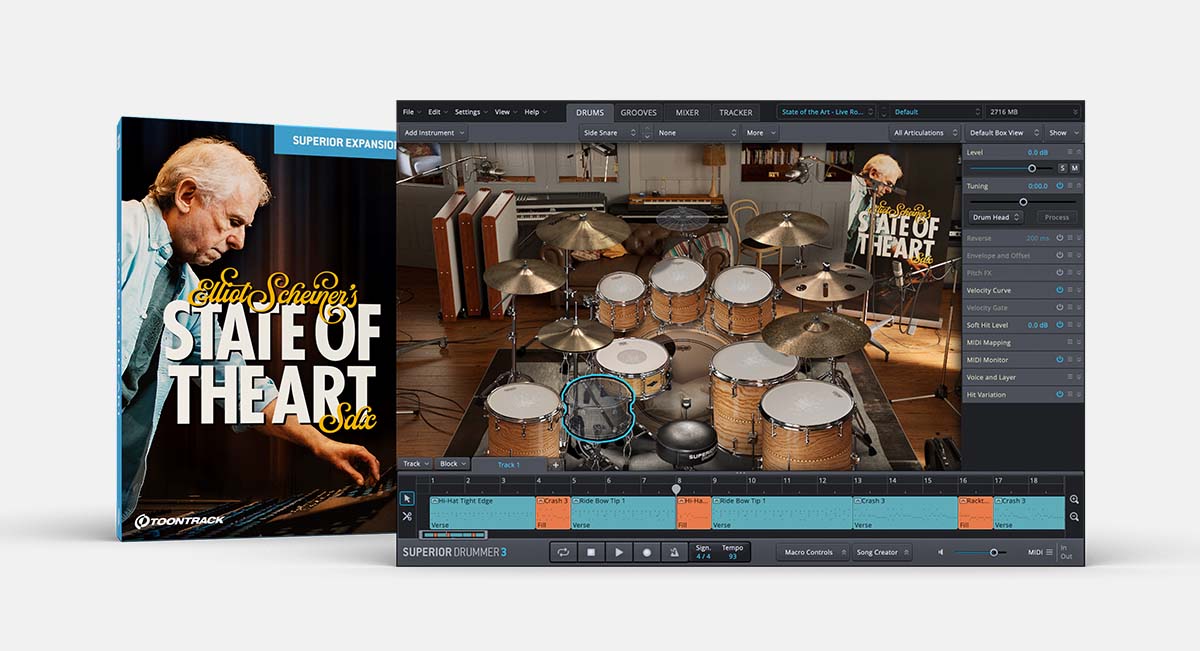Open Tuning property menu icon
The width and height of the screenshot is (1200, 651).
pos(1070,185)
